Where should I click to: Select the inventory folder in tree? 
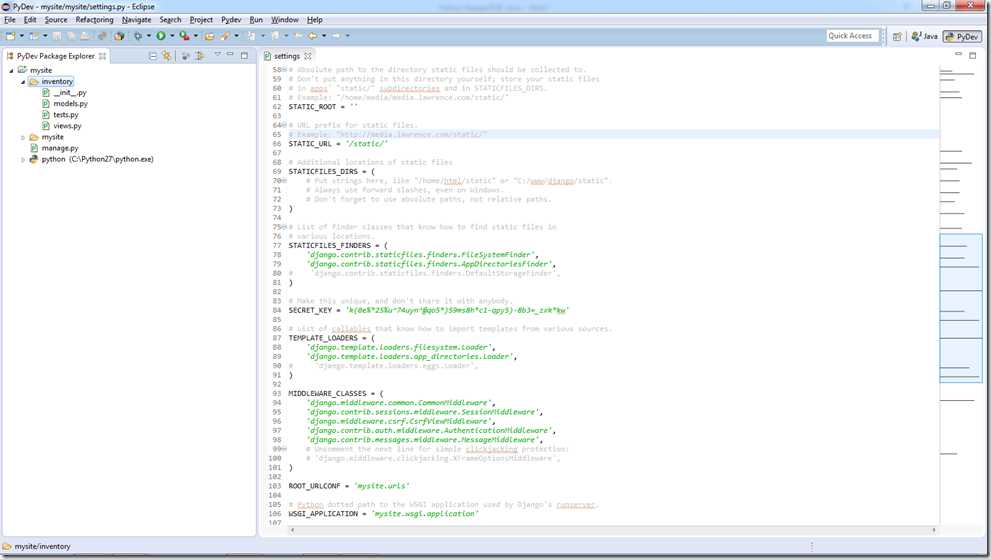[x=57, y=82]
